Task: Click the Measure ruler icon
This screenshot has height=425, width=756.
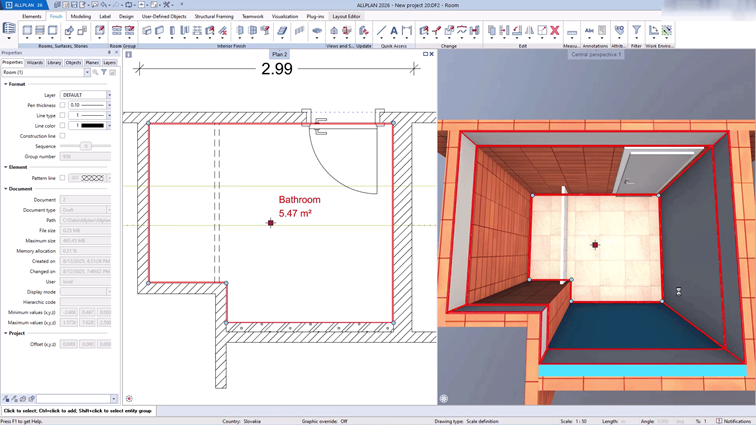Action: click(x=571, y=31)
